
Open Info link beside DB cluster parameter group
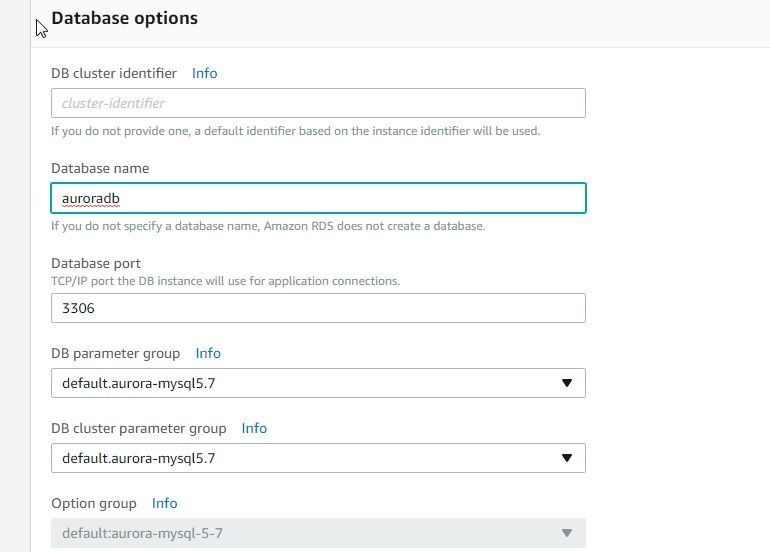point(254,428)
